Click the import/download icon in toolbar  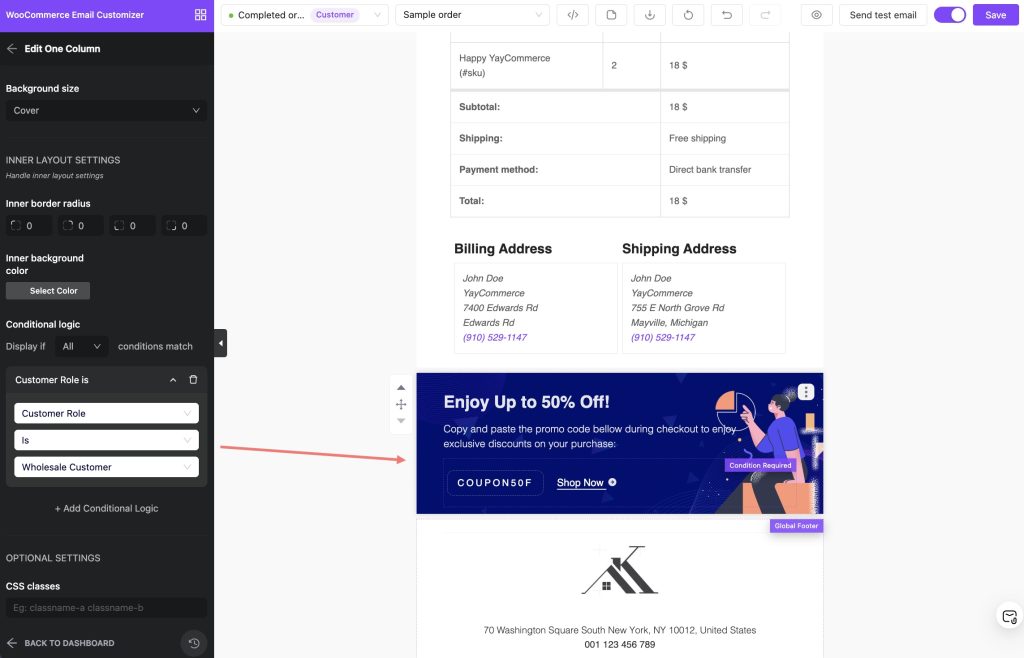coord(649,15)
